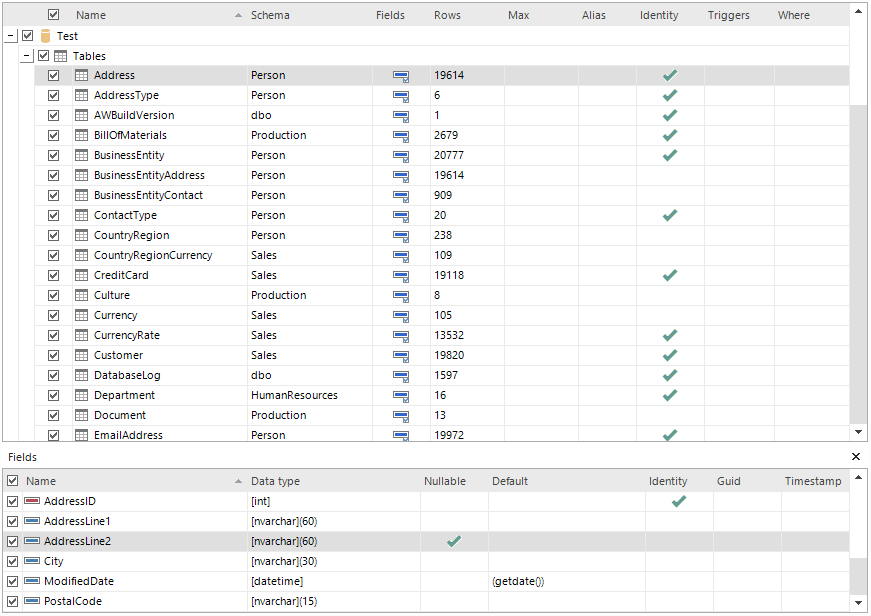Click the Customer table icon
The width and height of the screenshot is (871, 616).
(81, 356)
